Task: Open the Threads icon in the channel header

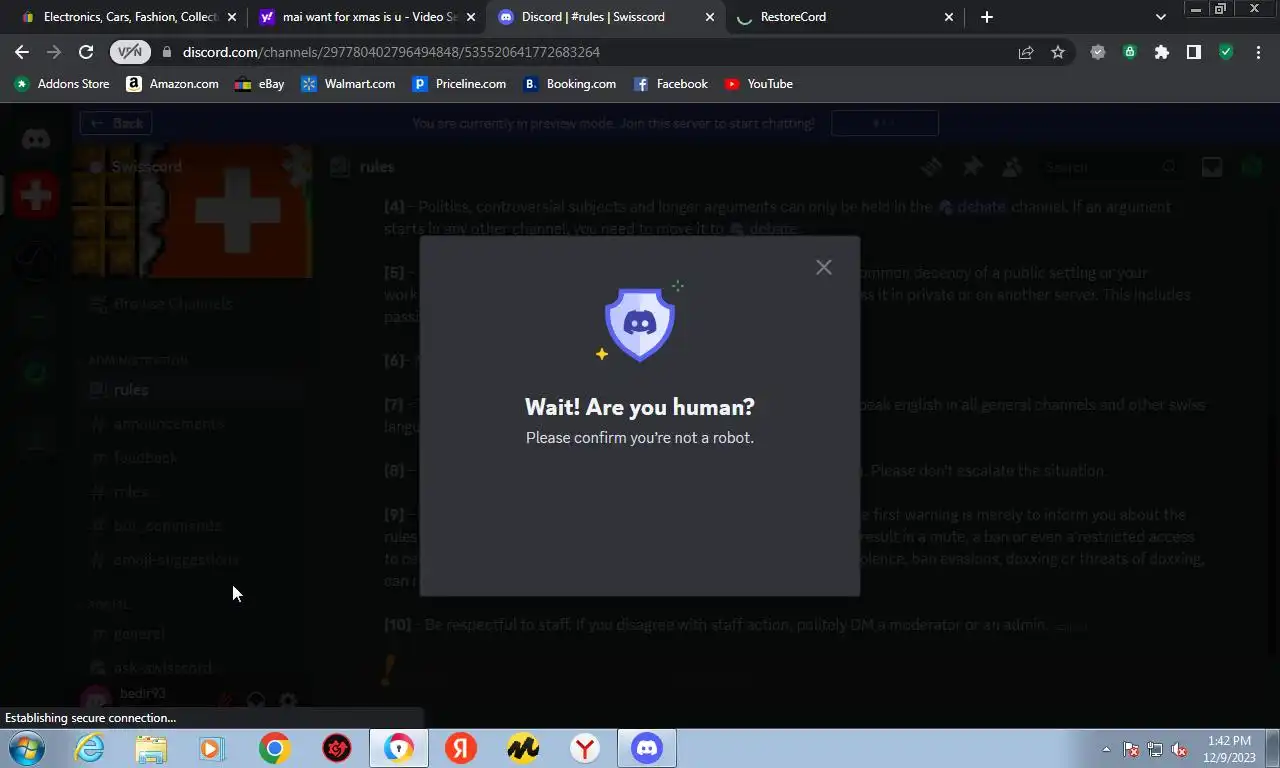Action: [x=932, y=167]
